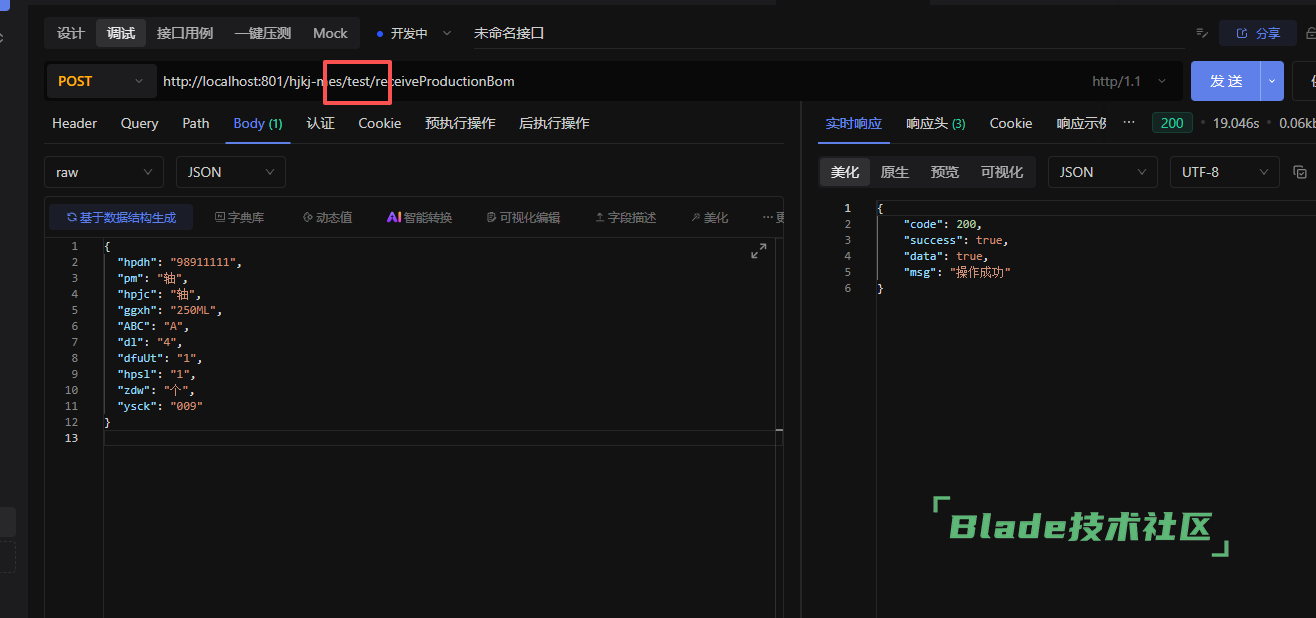Click the 分享 share button
The width and height of the screenshot is (1316, 618).
[x=1258, y=33]
